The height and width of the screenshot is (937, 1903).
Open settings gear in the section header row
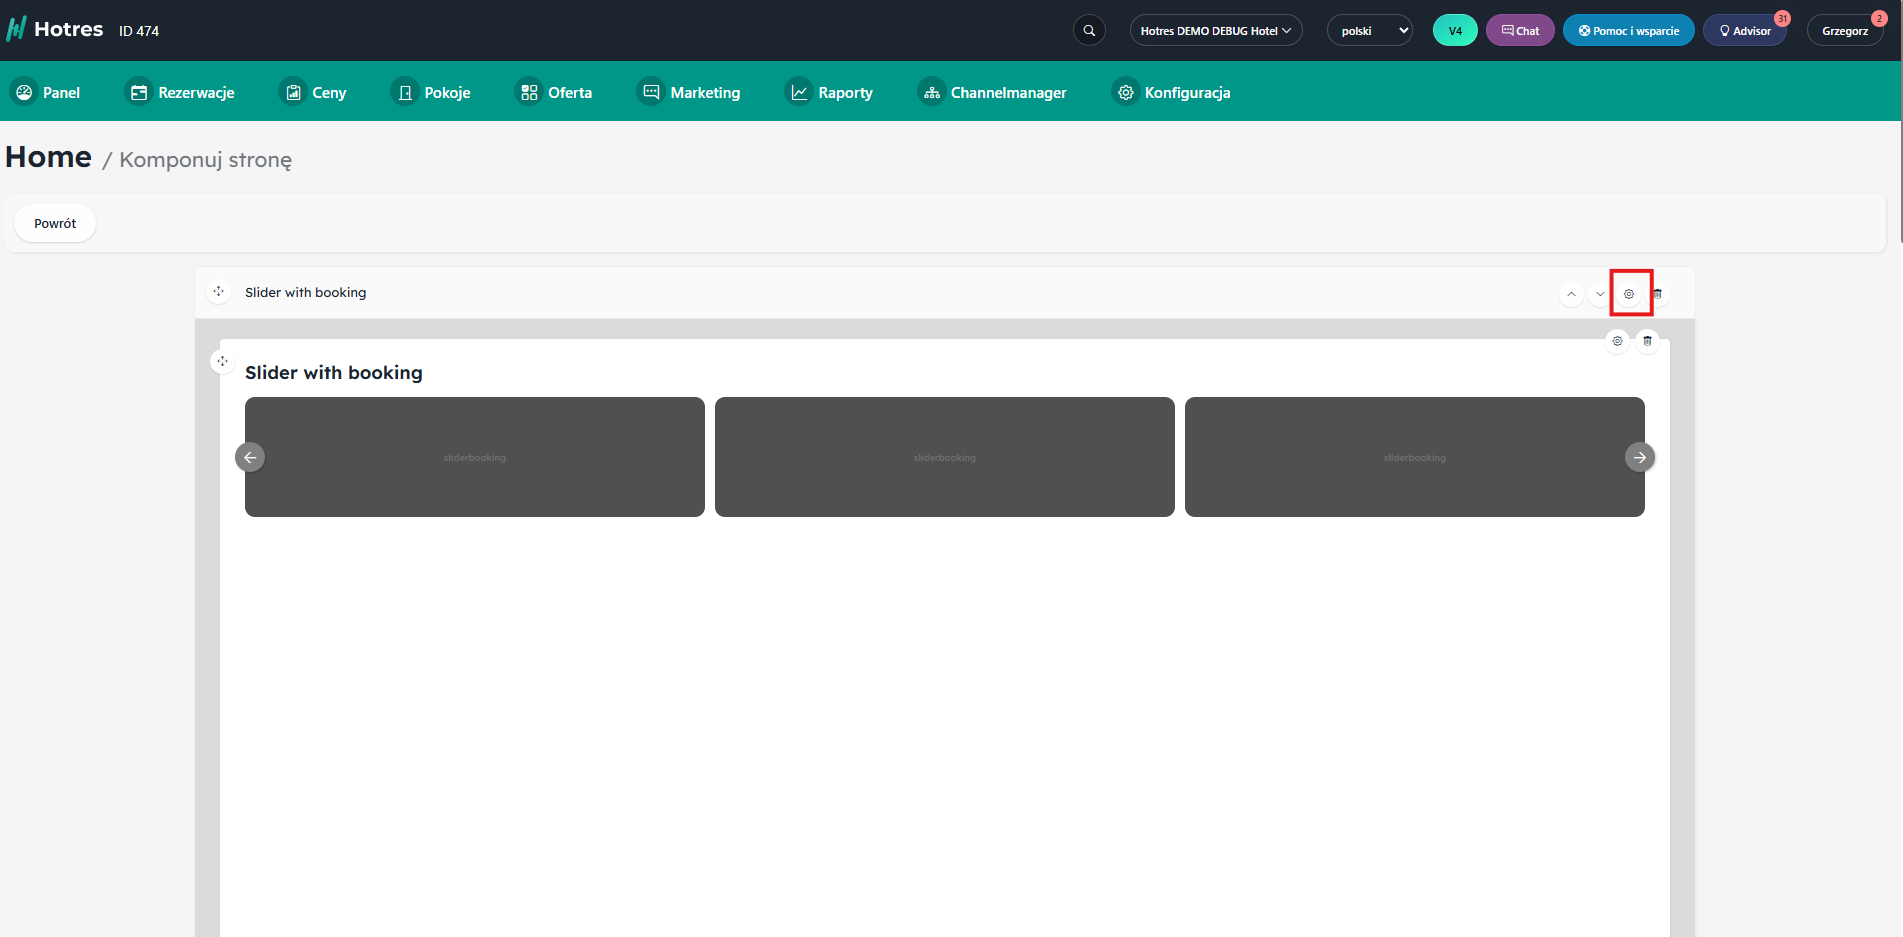pyautogui.click(x=1629, y=294)
